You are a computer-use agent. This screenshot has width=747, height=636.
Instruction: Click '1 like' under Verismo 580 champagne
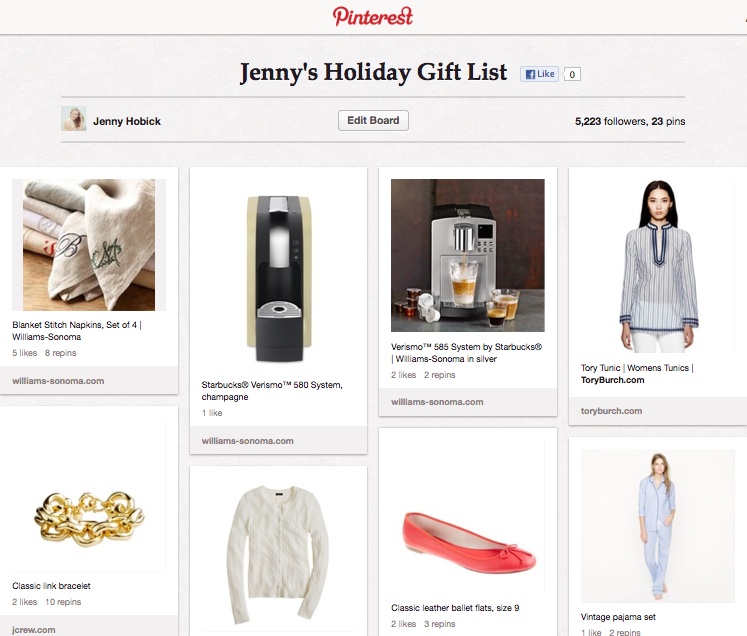[212, 413]
